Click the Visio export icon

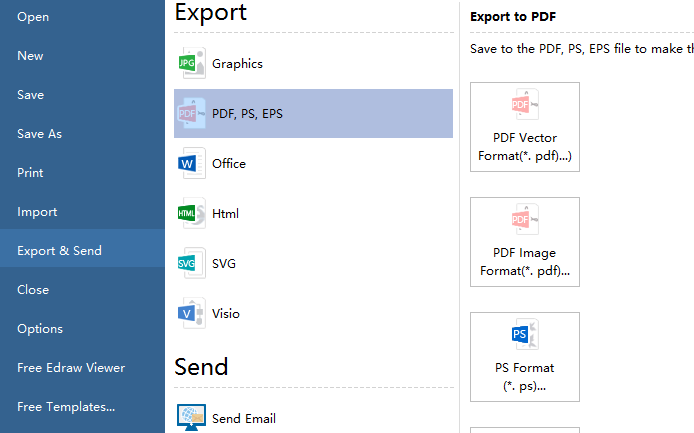[x=190, y=313]
